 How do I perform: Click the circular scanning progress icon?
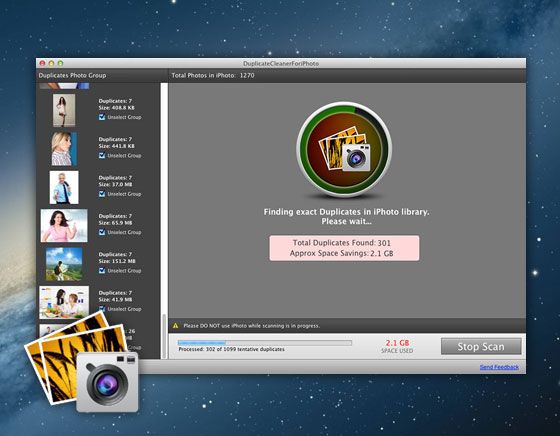pyautogui.click(x=344, y=149)
